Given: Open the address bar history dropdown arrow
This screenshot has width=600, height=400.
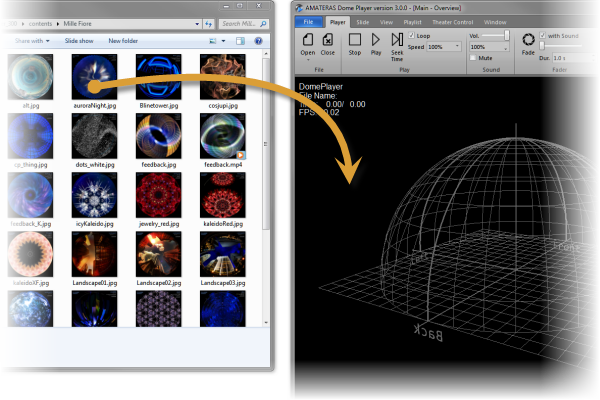Looking at the screenshot, I should (x=197, y=24).
